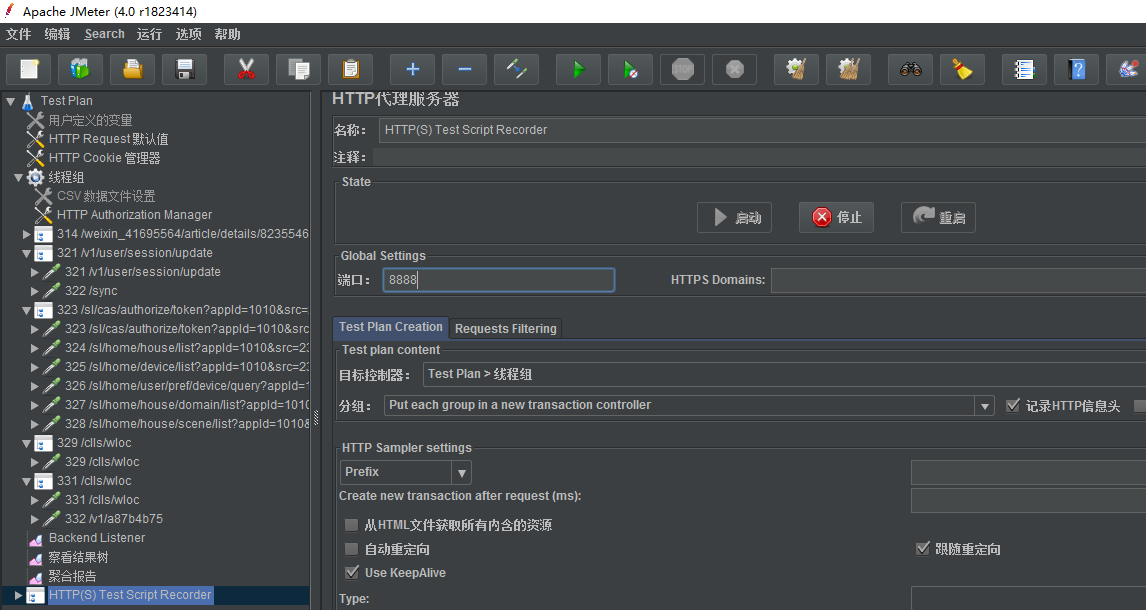Screen dimensions: 1146x610
Task: Click the 停止 stop button
Action: point(836,218)
